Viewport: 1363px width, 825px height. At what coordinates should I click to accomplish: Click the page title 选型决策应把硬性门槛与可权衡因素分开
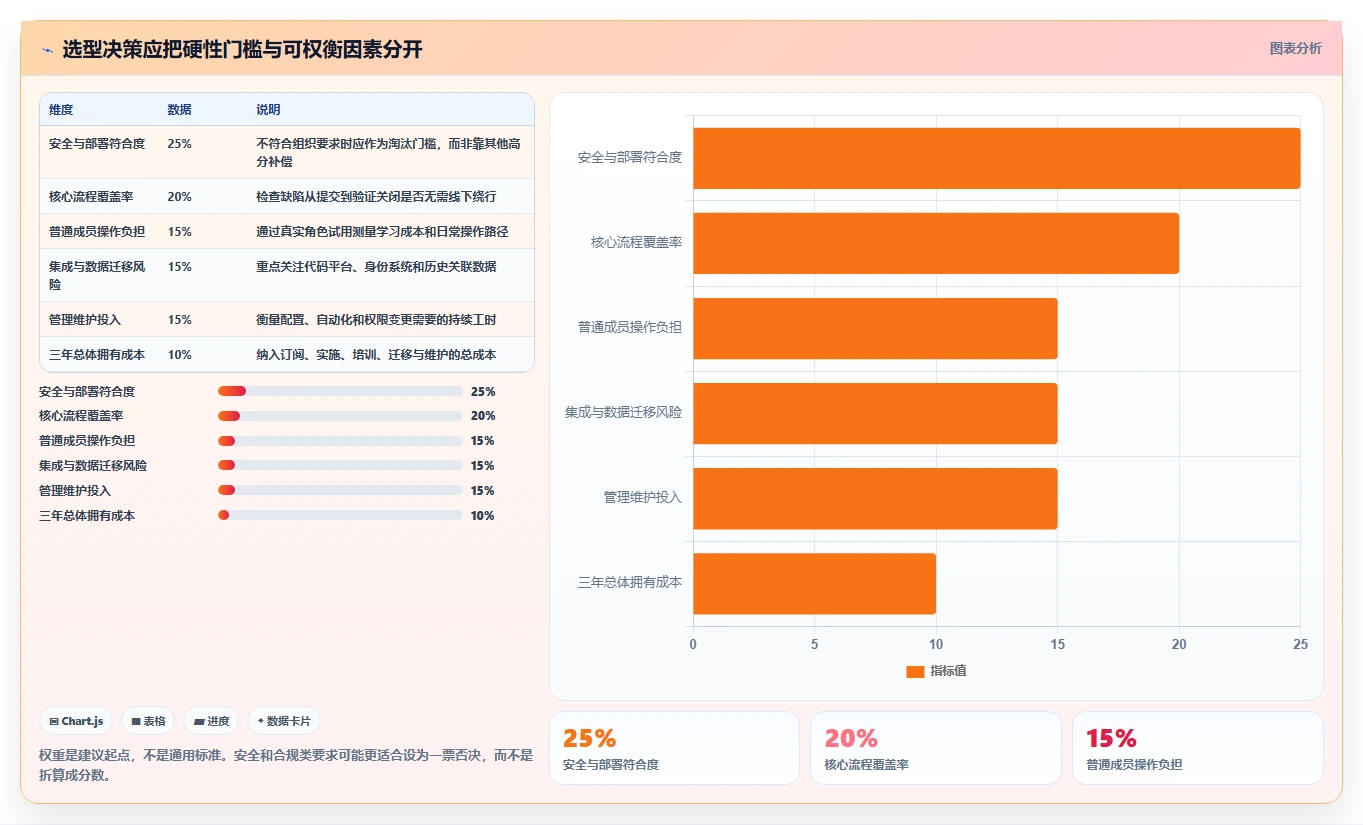(x=242, y=49)
